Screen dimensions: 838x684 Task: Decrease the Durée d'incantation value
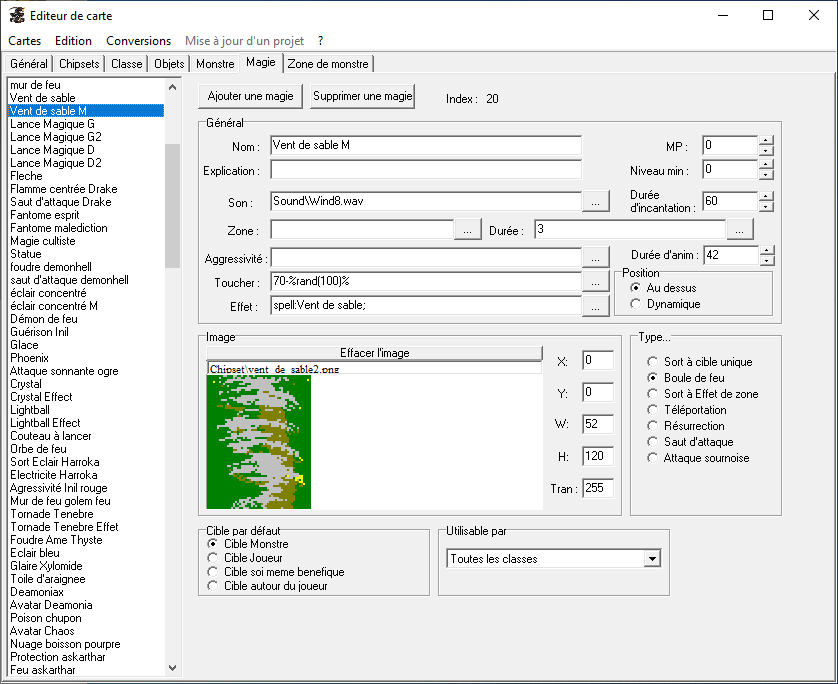click(766, 207)
